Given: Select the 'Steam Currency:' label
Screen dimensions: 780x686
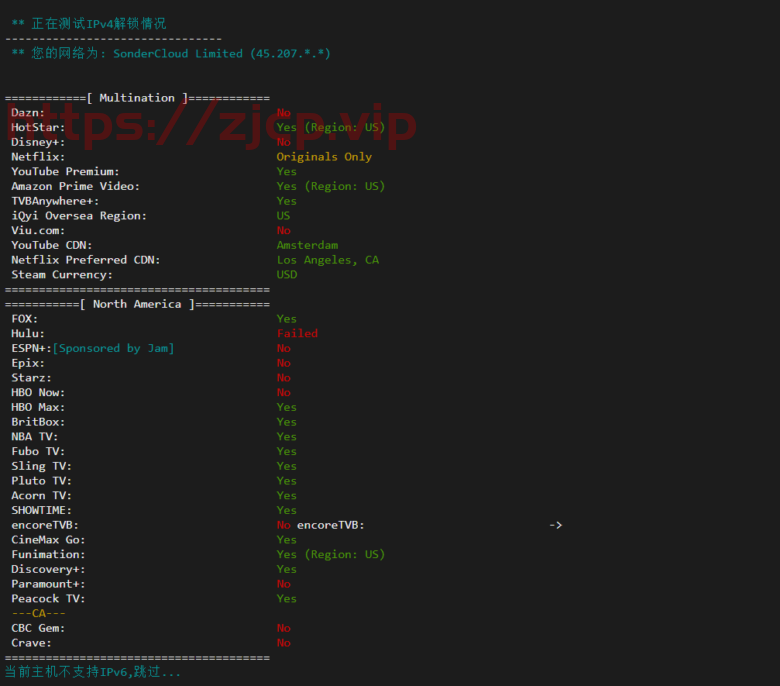Looking at the screenshot, I should coord(62,275).
